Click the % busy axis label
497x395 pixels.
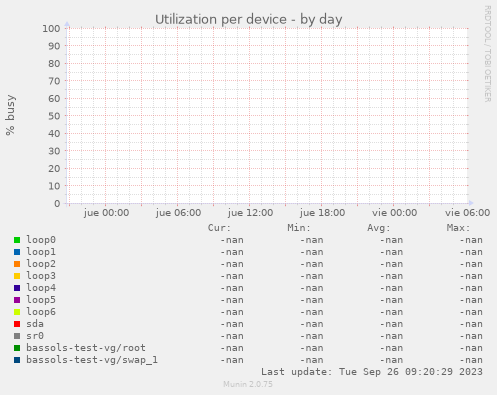[x=10, y=115]
